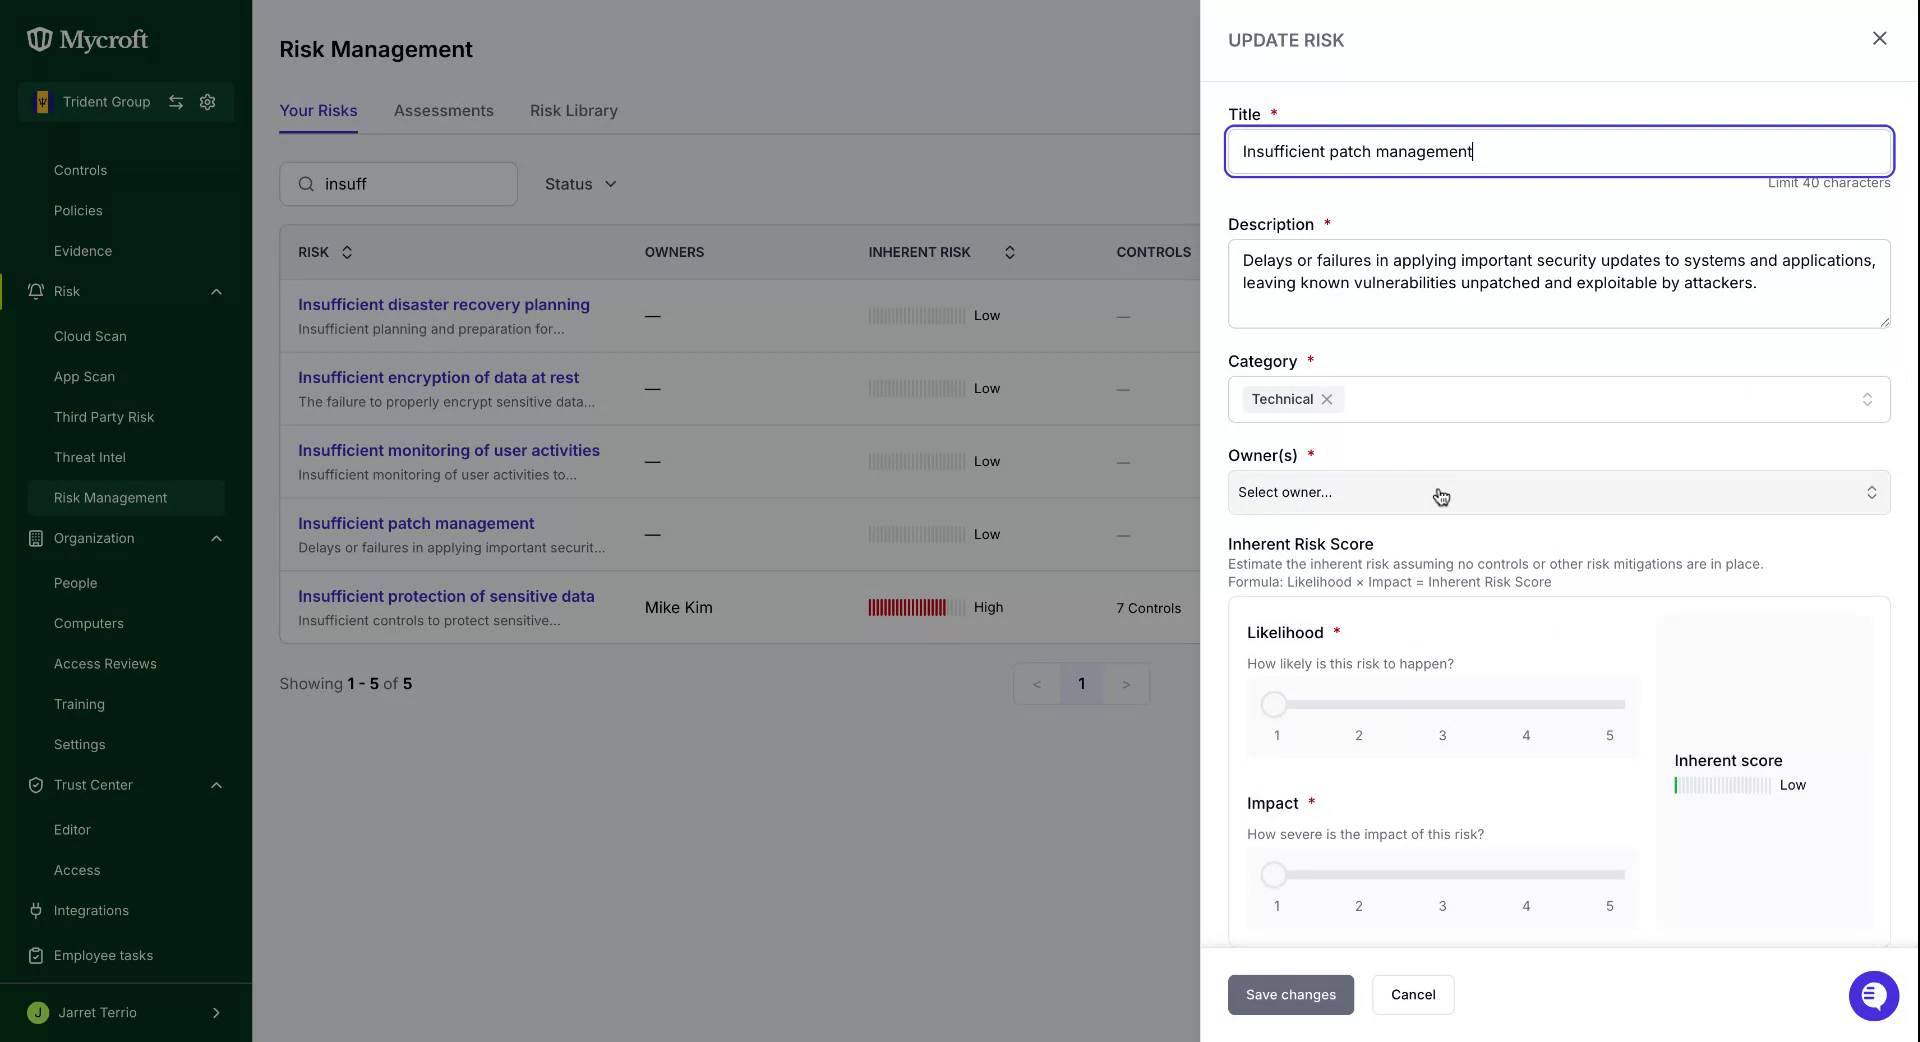1920x1042 pixels.
Task: Sort by the Inherent Risk column arrows
Action: pos(1010,252)
